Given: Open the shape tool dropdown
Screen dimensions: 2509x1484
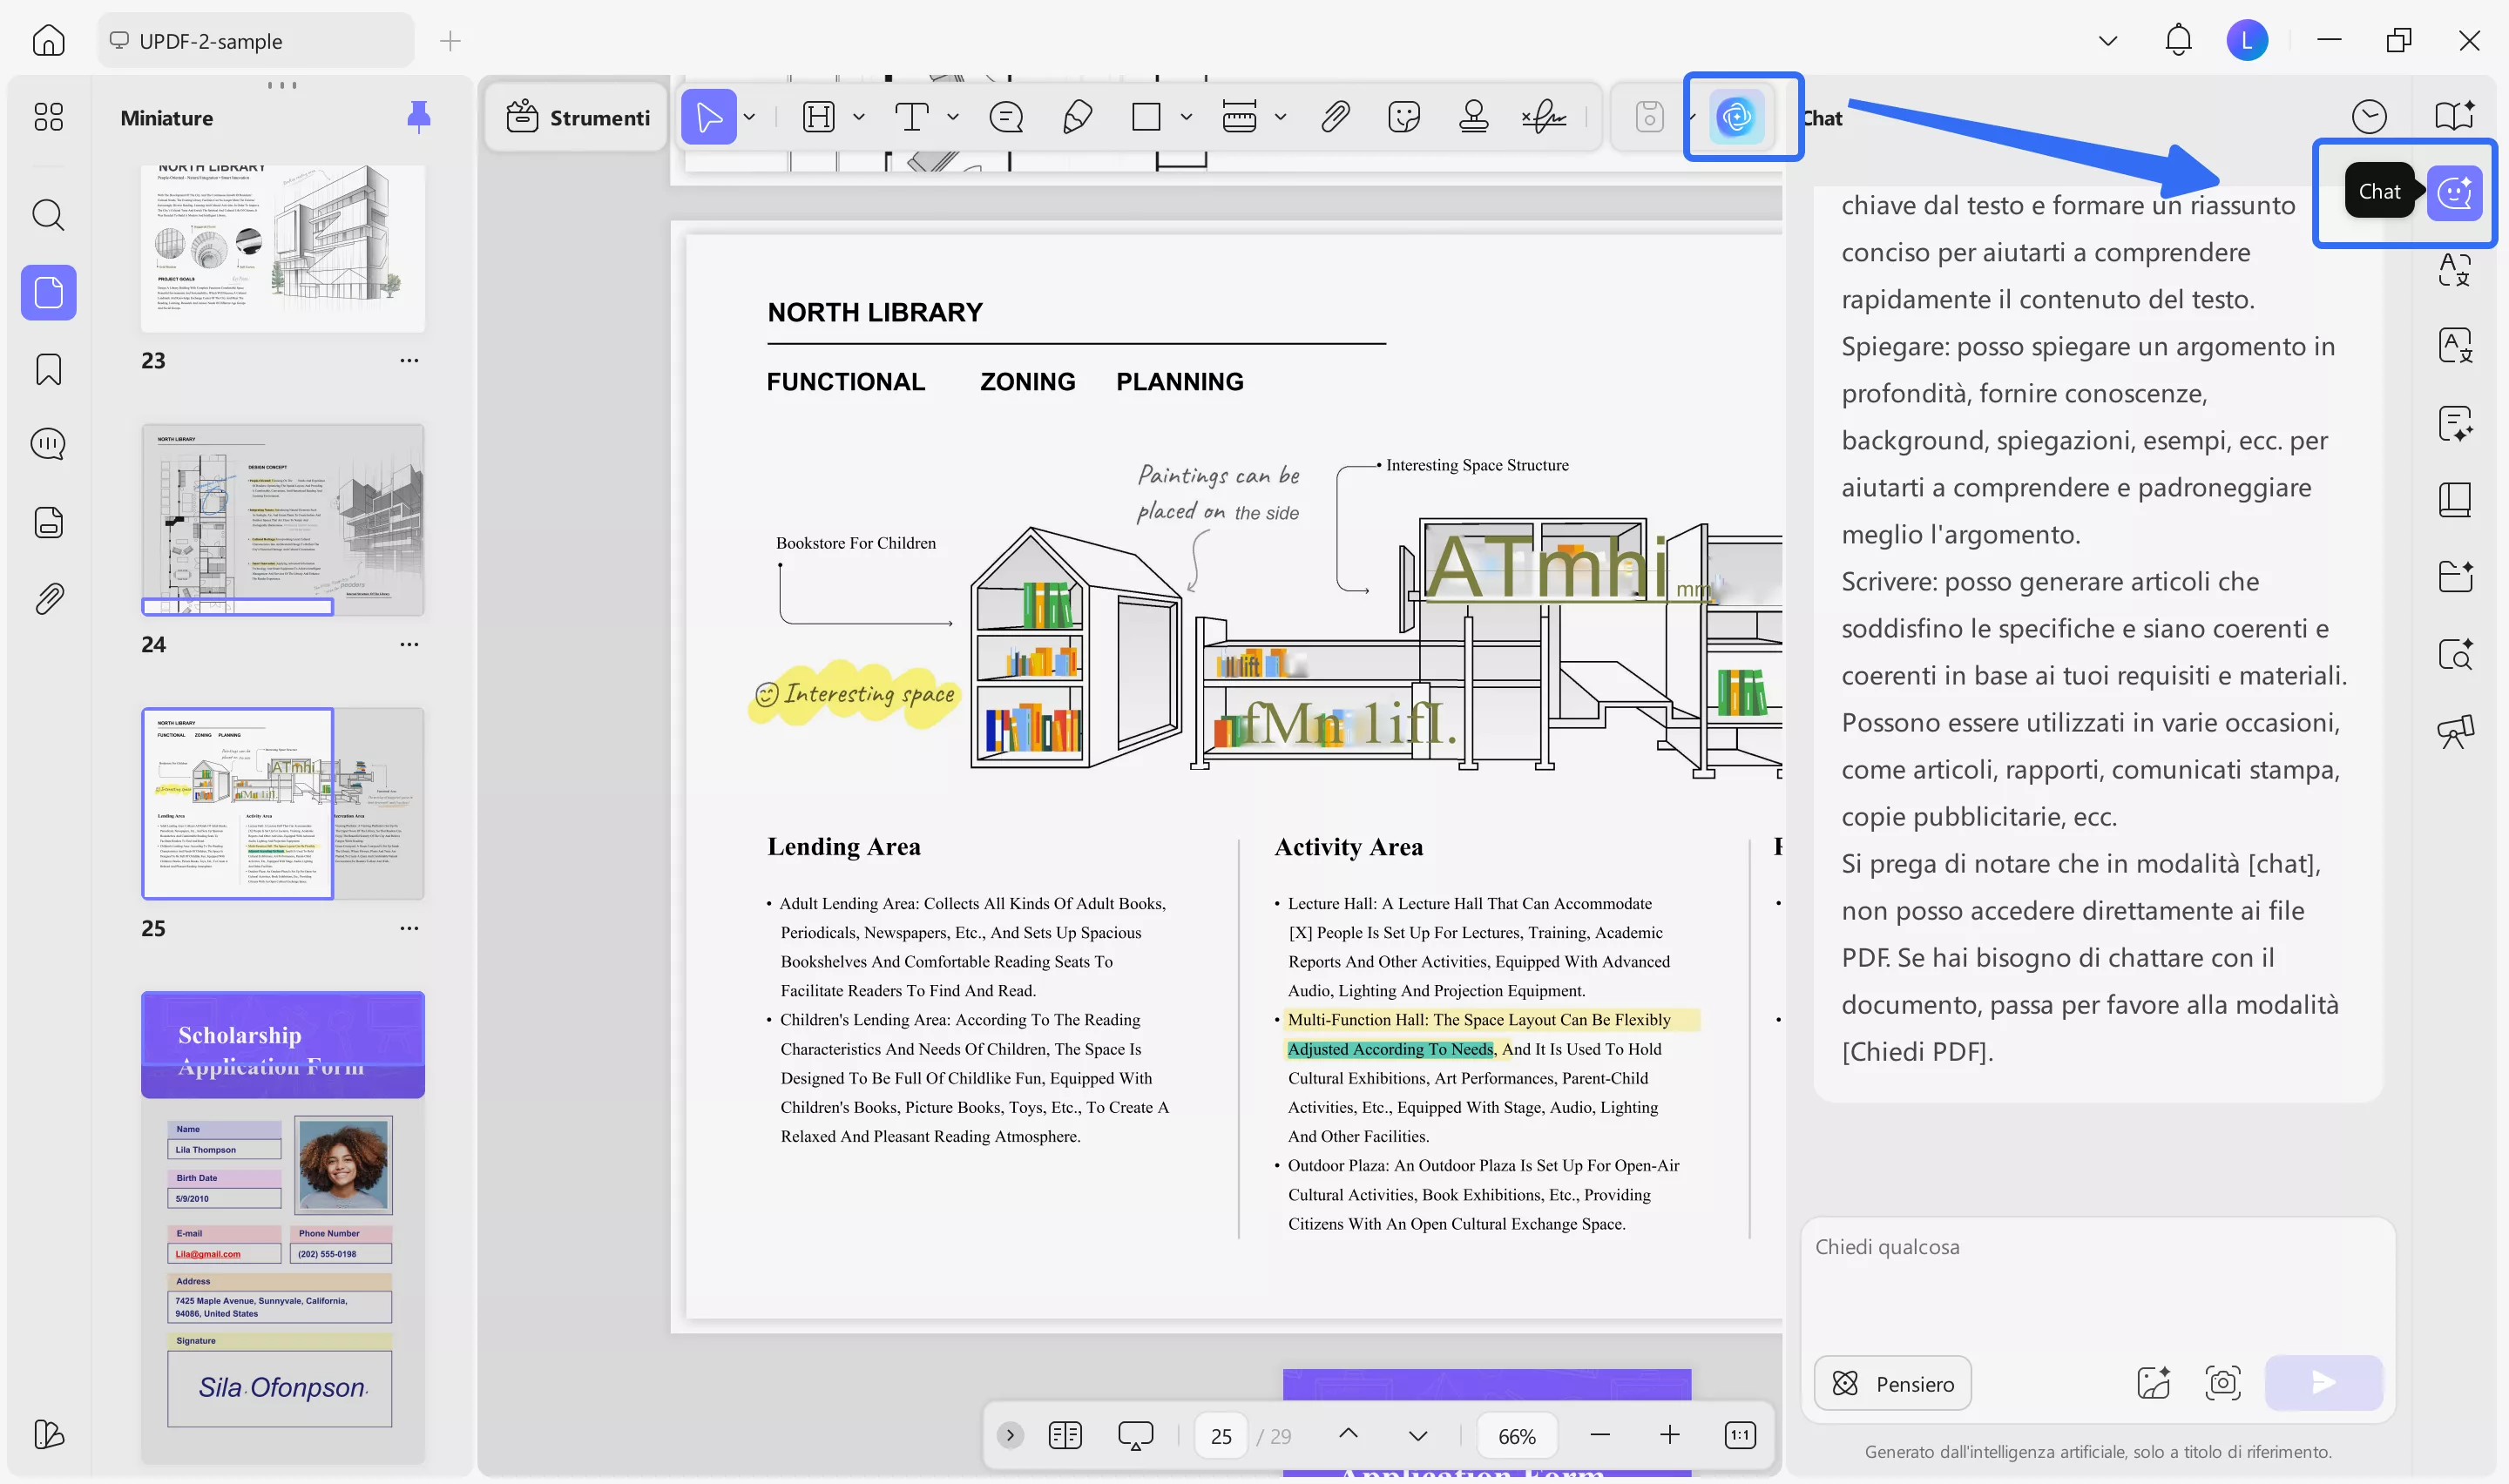Looking at the screenshot, I should [x=1187, y=117].
